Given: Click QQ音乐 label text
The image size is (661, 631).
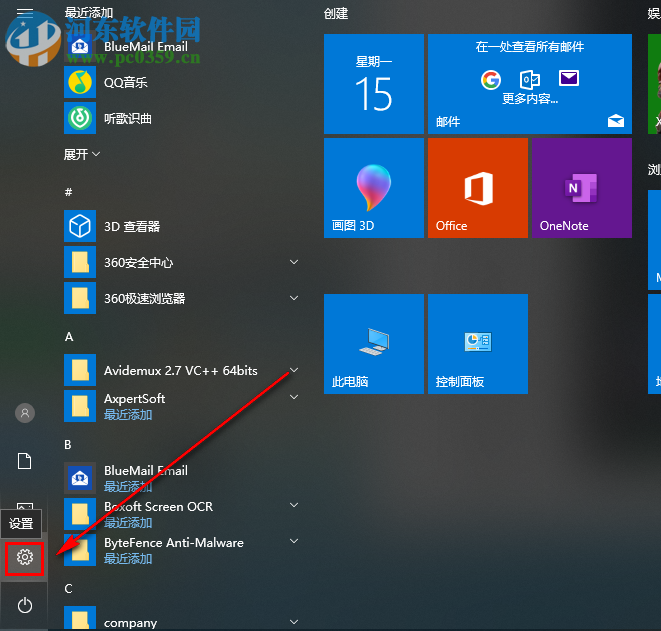Looking at the screenshot, I should point(126,83).
